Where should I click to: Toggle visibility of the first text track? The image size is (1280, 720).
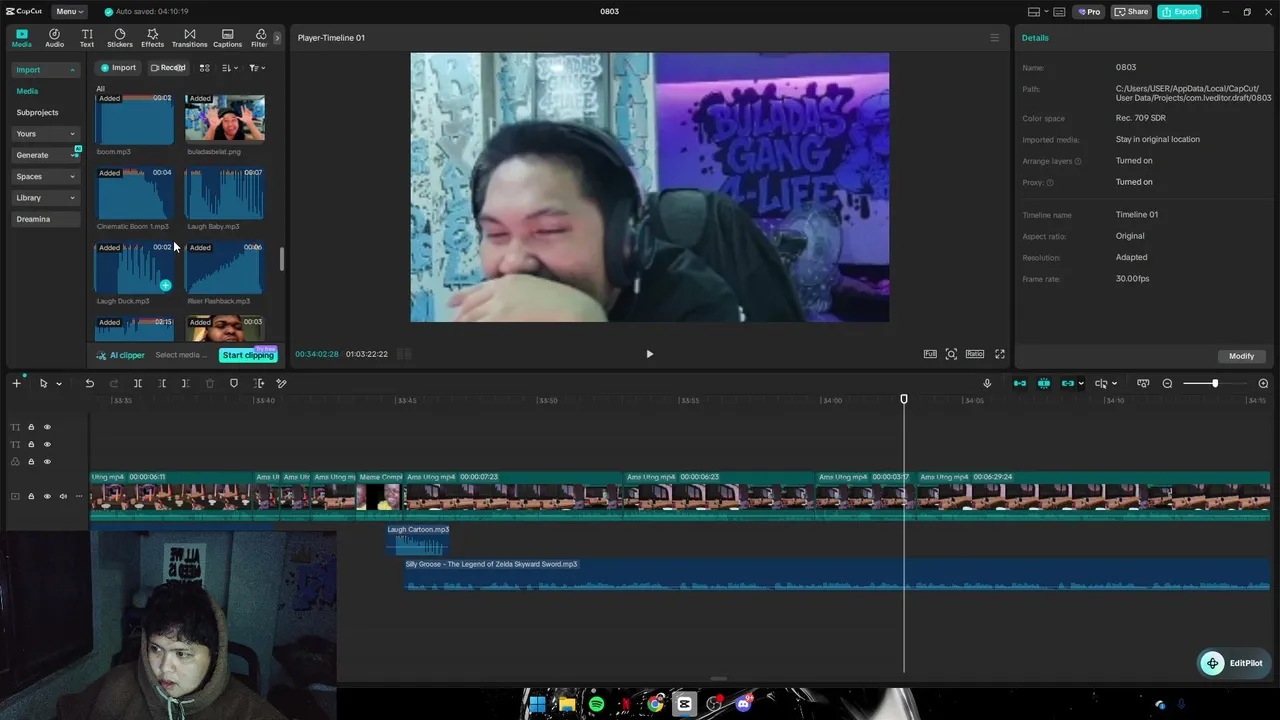click(47, 427)
